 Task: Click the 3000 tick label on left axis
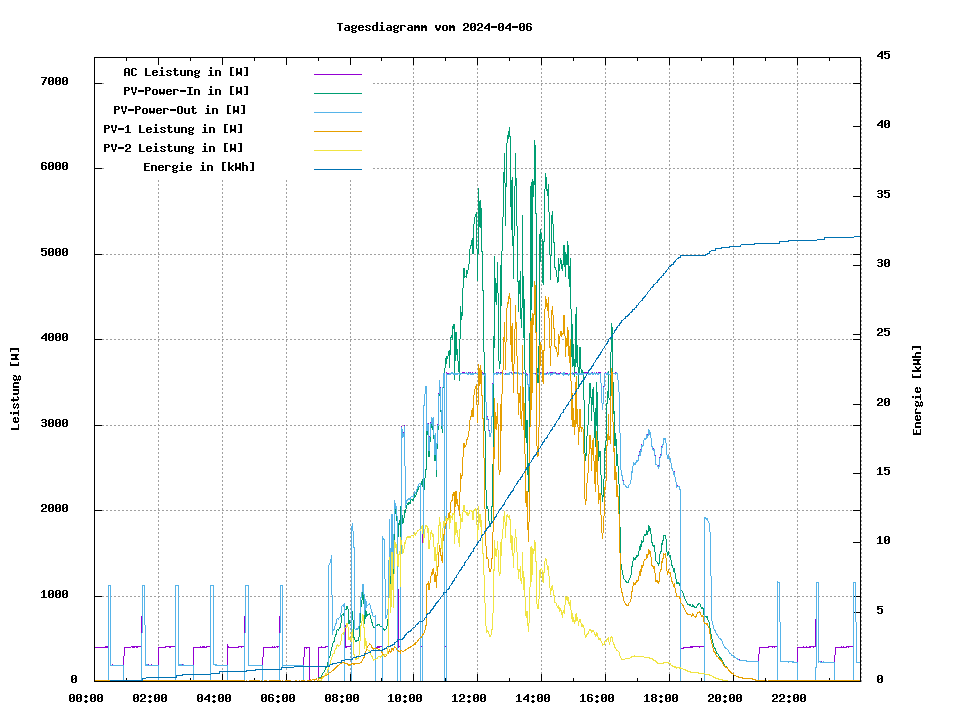pyautogui.click(x=53, y=424)
